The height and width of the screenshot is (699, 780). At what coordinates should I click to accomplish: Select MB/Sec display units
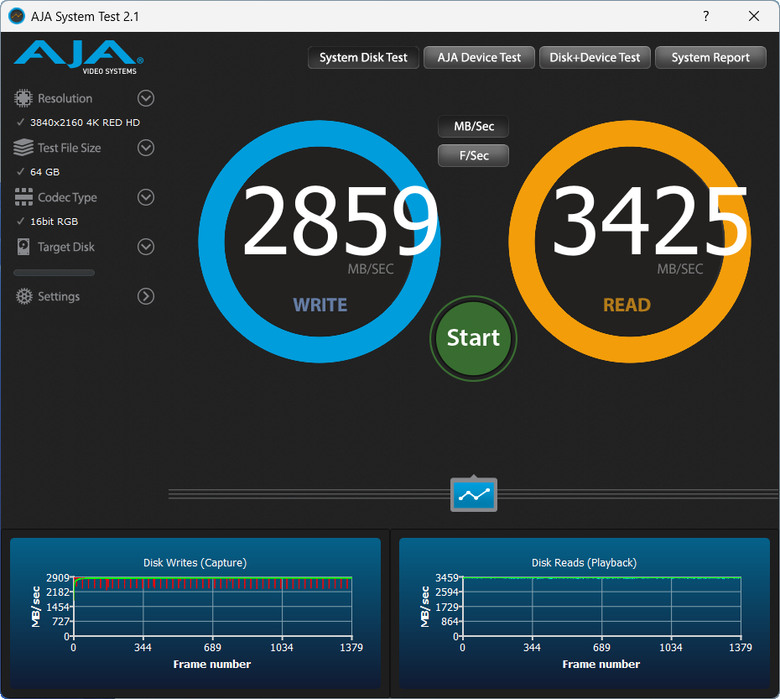pyautogui.click(x=474, y=126)
